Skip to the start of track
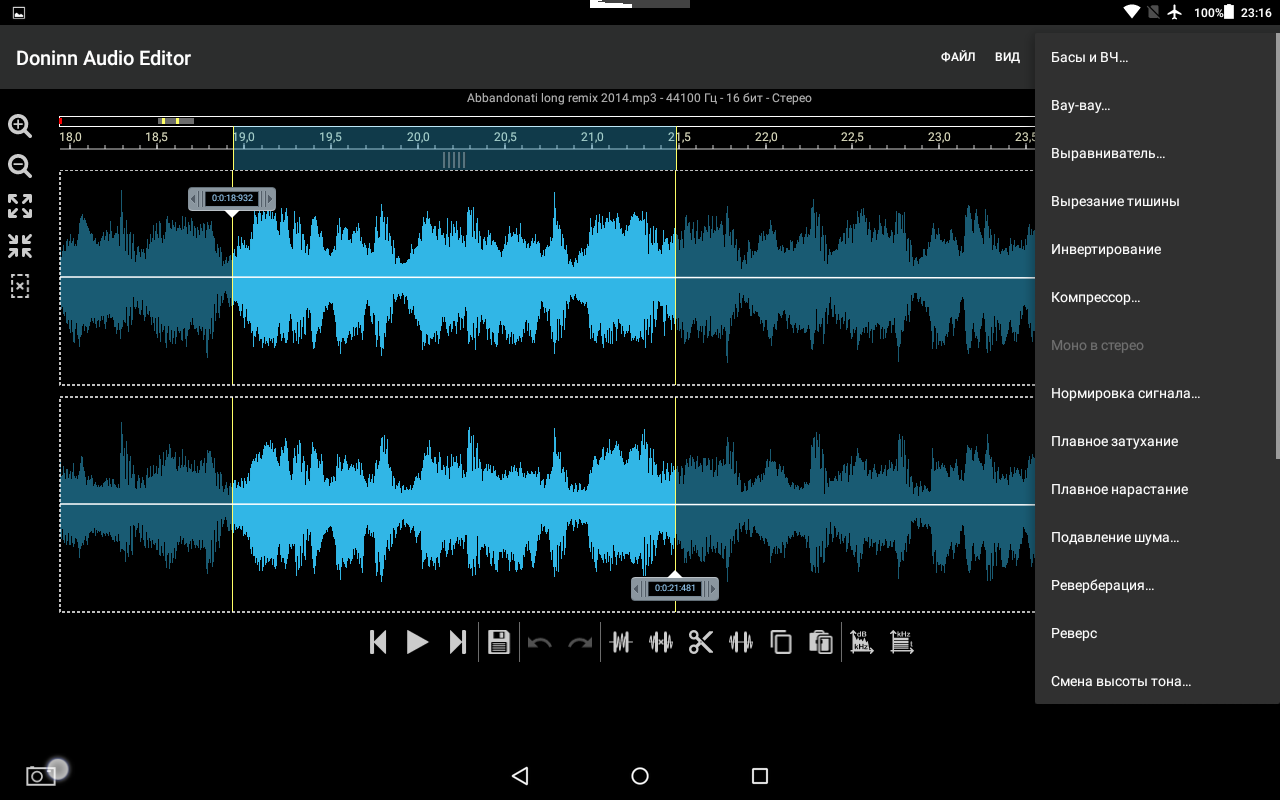 pos(378,642)
